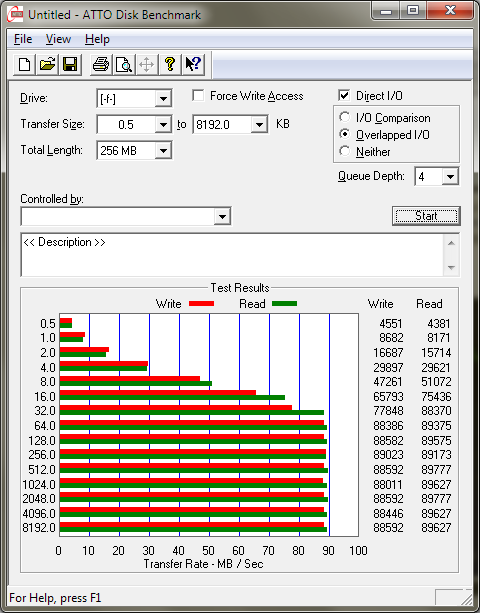Viewport: 480px width, 613px height.
Task: Click the read value 88370
Action: 436,410
